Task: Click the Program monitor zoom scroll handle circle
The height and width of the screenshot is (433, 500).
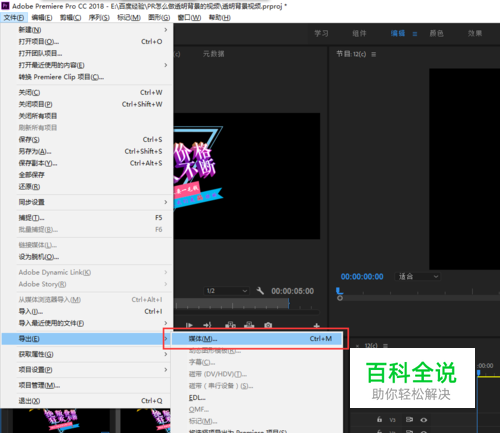Action: [x=340, y=298]
